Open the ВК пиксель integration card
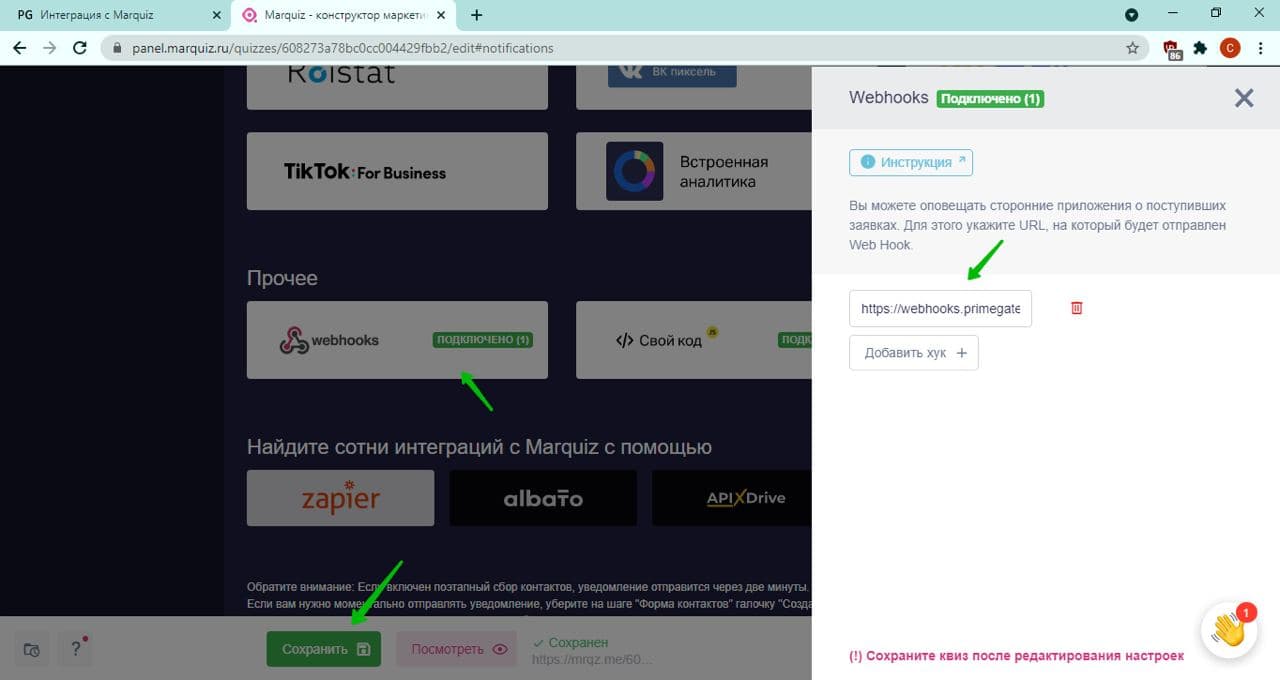 coord(694,87)
